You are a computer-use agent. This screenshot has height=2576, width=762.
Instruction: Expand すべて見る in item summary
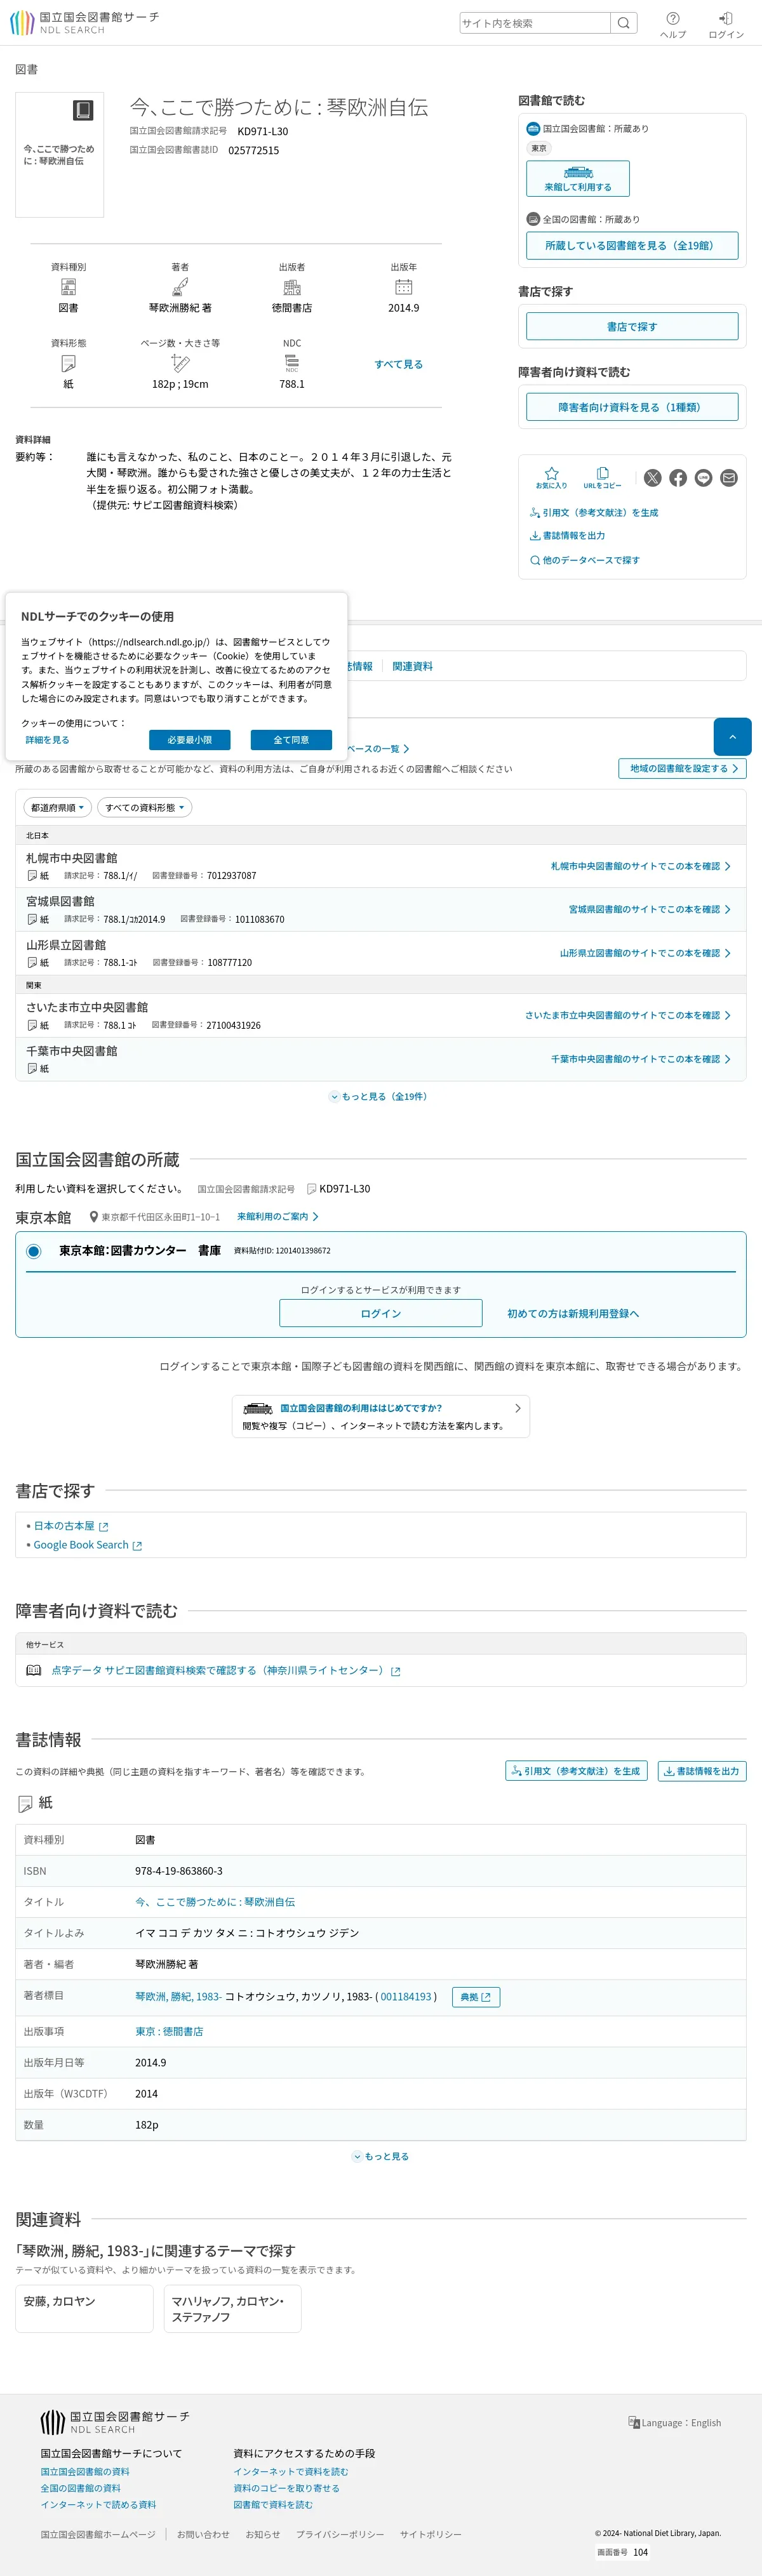pos(399,364)
